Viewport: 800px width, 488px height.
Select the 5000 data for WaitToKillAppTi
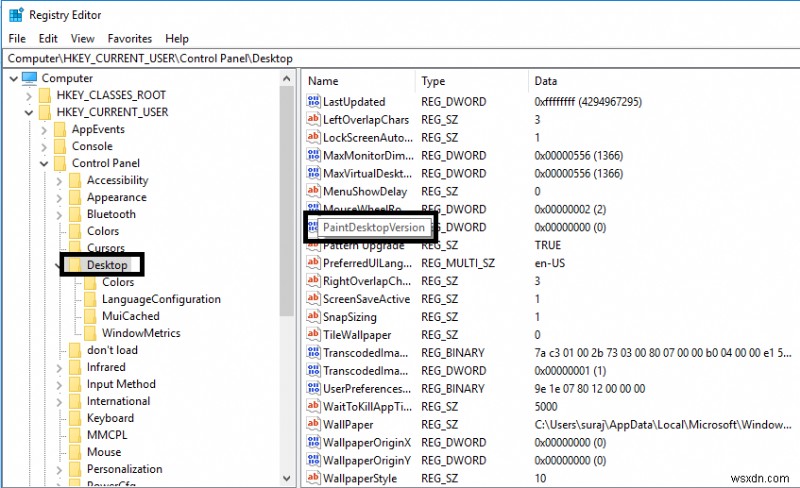point(546,406)
